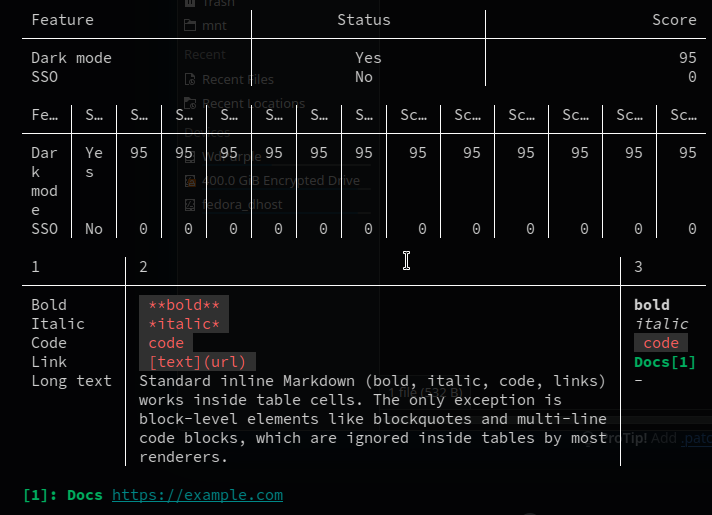Click the rendered slanted 'italic' cell
The image size is (712, 515).
click(661, 324)
